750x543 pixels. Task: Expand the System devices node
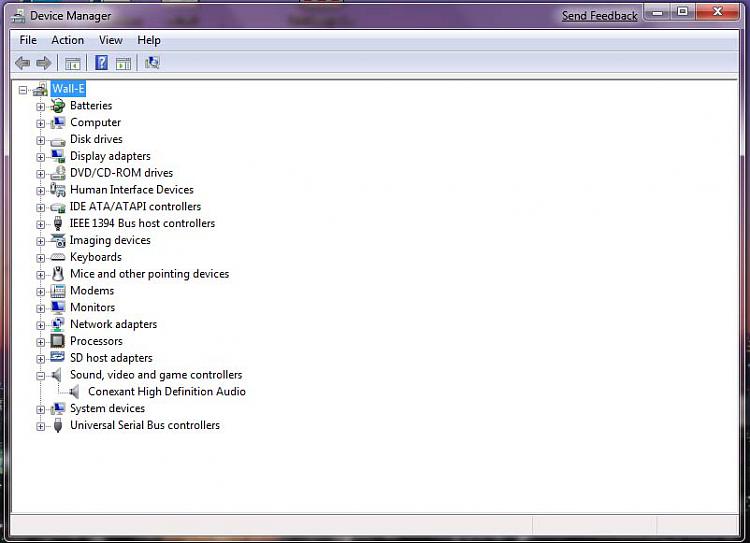41,409
